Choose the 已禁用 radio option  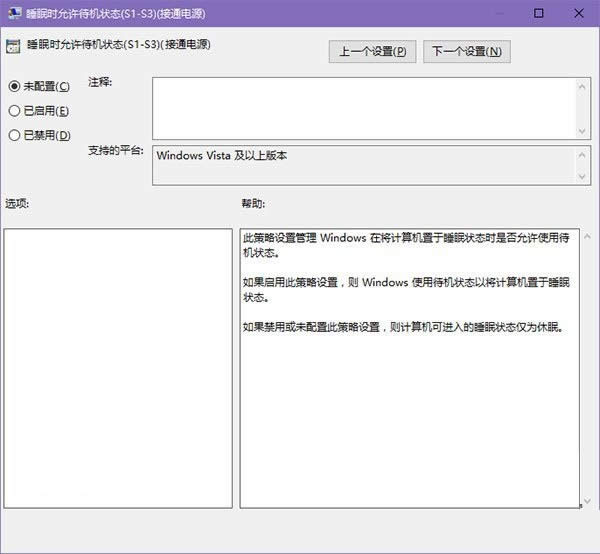(x=14, y=135)
